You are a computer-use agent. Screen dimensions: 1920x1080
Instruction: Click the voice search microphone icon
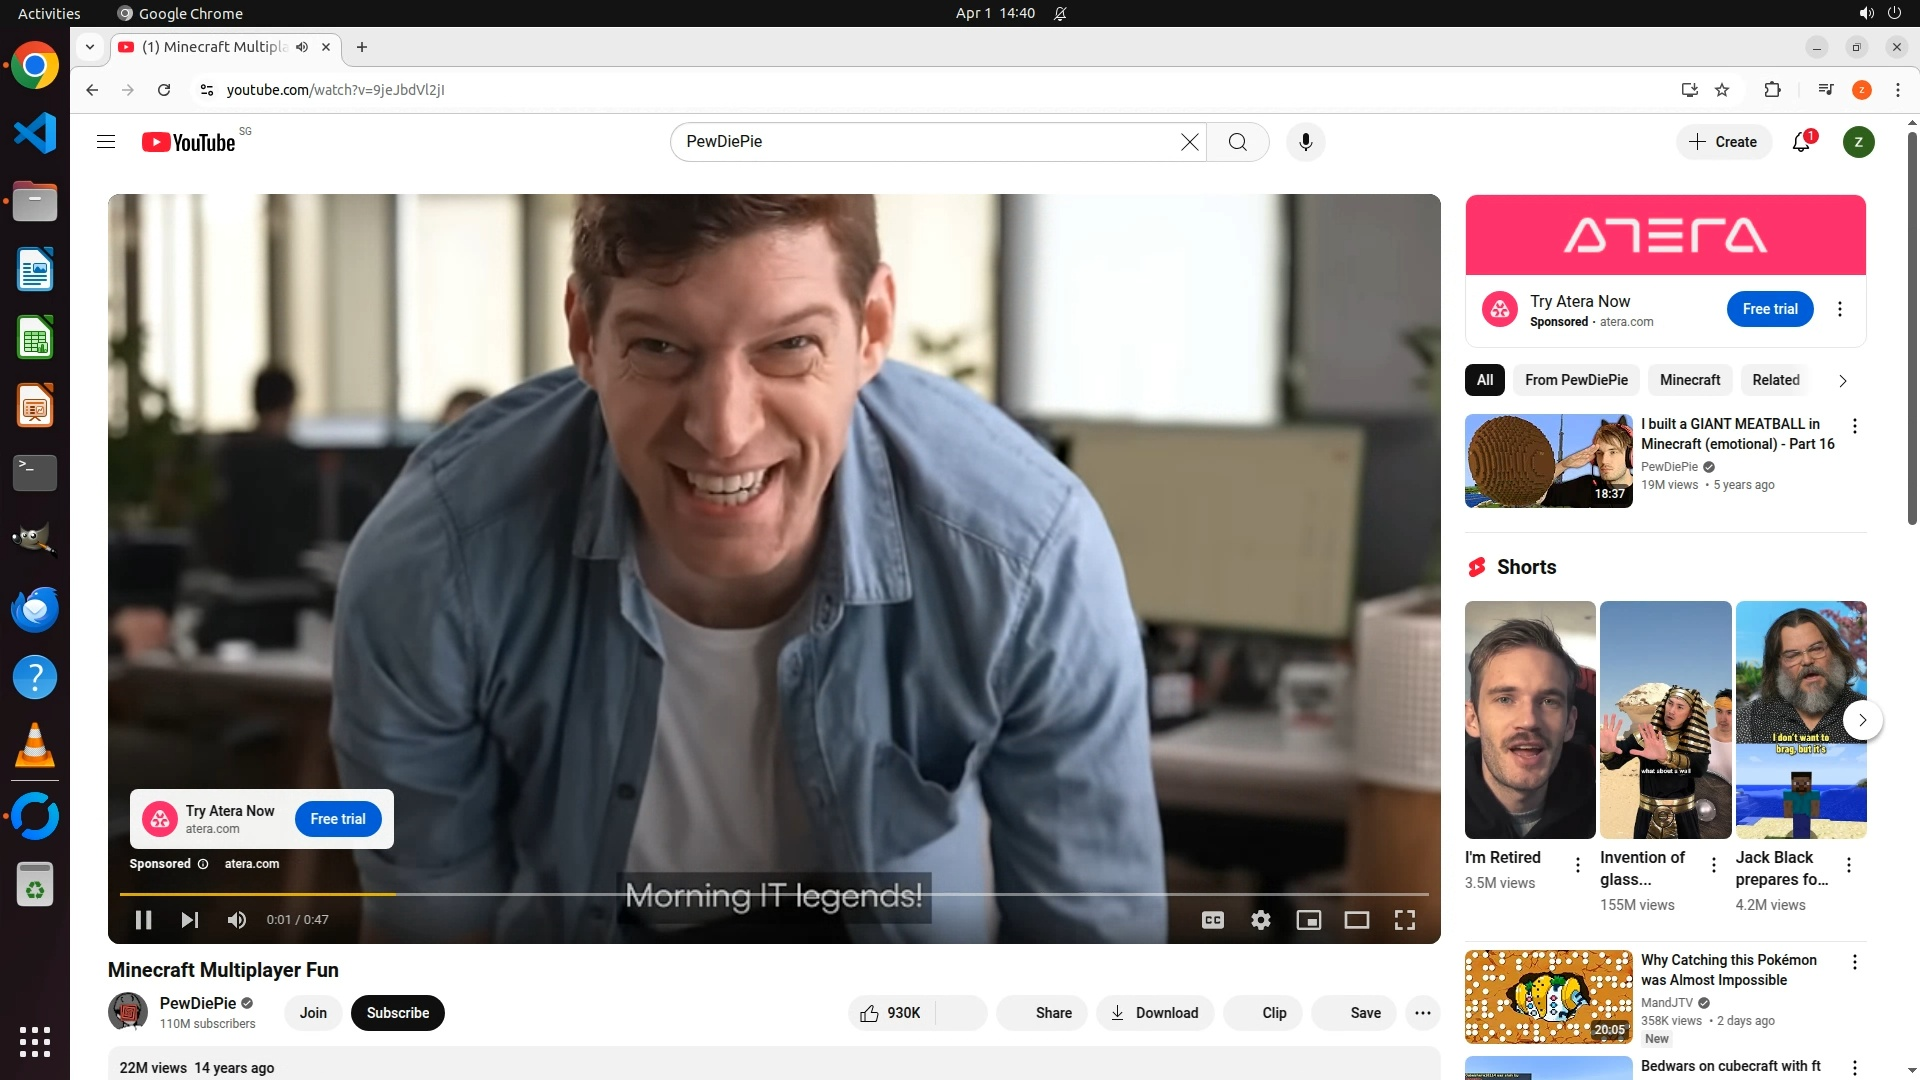point(1305,142)
